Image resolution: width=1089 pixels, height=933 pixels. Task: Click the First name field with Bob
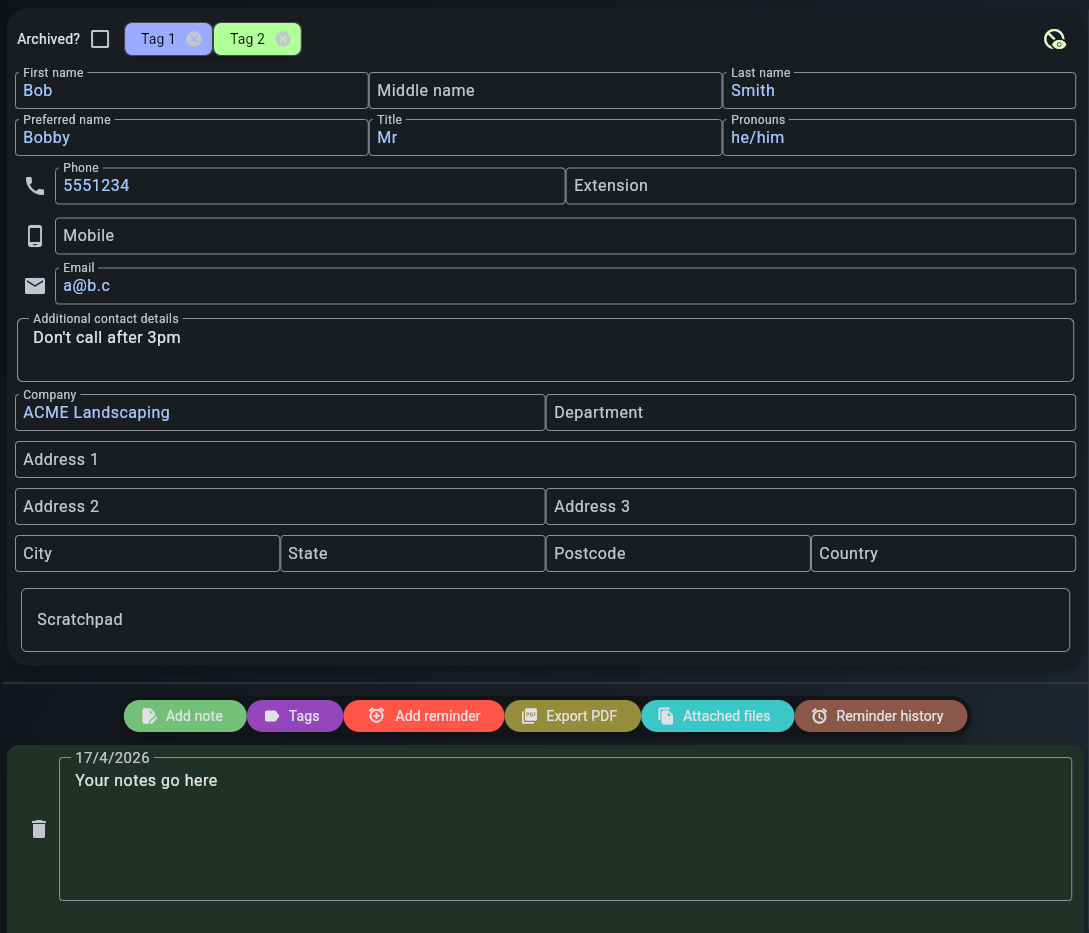pos(192,90)
